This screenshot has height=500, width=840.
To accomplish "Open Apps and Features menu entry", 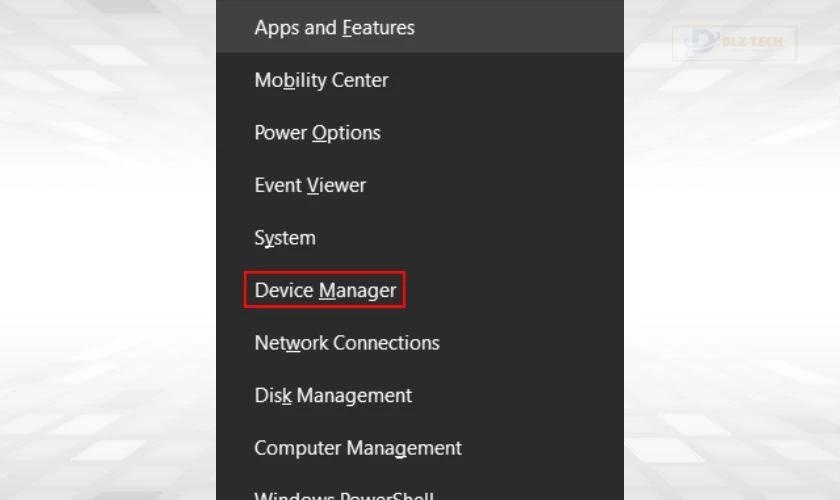I will tap(334, 28).
